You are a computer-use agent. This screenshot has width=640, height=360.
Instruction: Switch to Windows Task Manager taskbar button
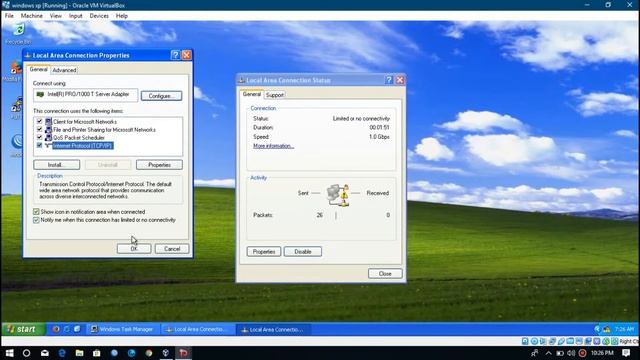[122, 329]
